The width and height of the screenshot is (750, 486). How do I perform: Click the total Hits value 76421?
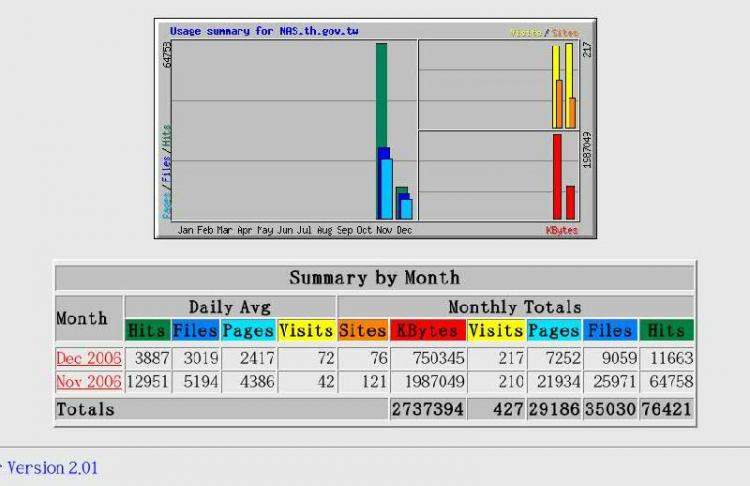click(667, 409)
